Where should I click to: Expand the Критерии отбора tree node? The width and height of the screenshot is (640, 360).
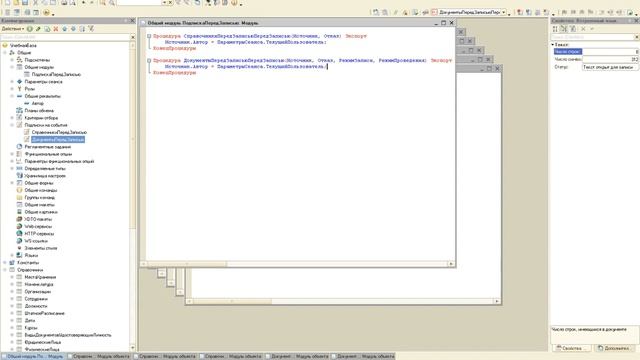coord(12,118)
